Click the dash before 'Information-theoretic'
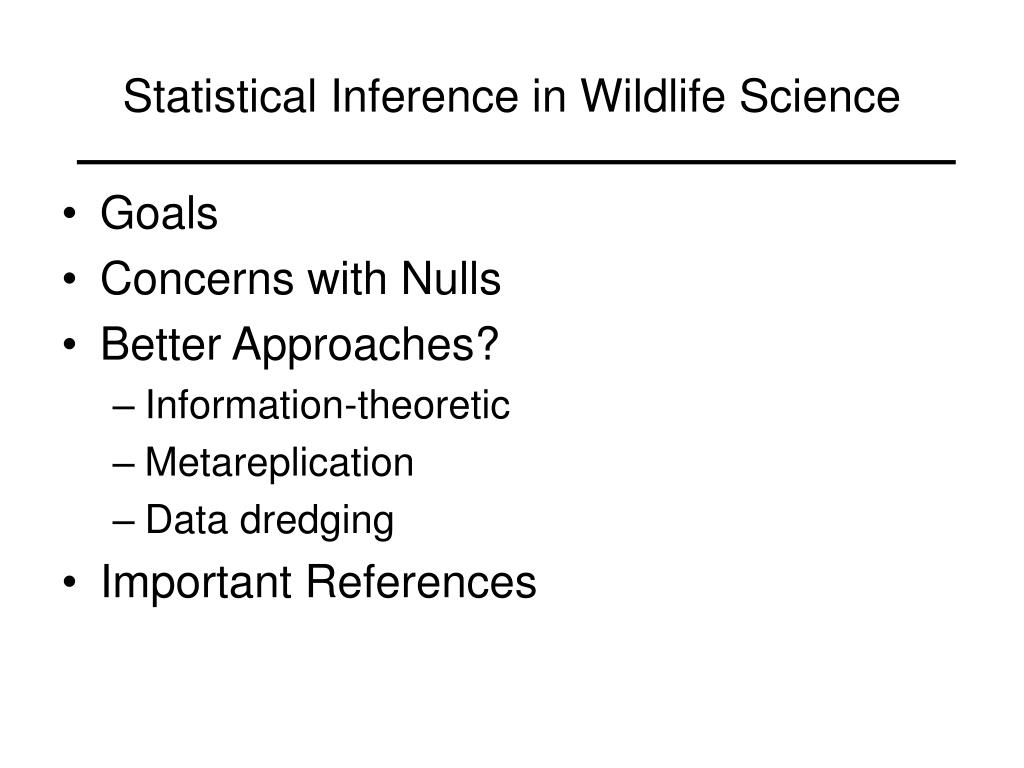Image resolution: width=1024 pixels, height=768 pixels. point(123,408)
